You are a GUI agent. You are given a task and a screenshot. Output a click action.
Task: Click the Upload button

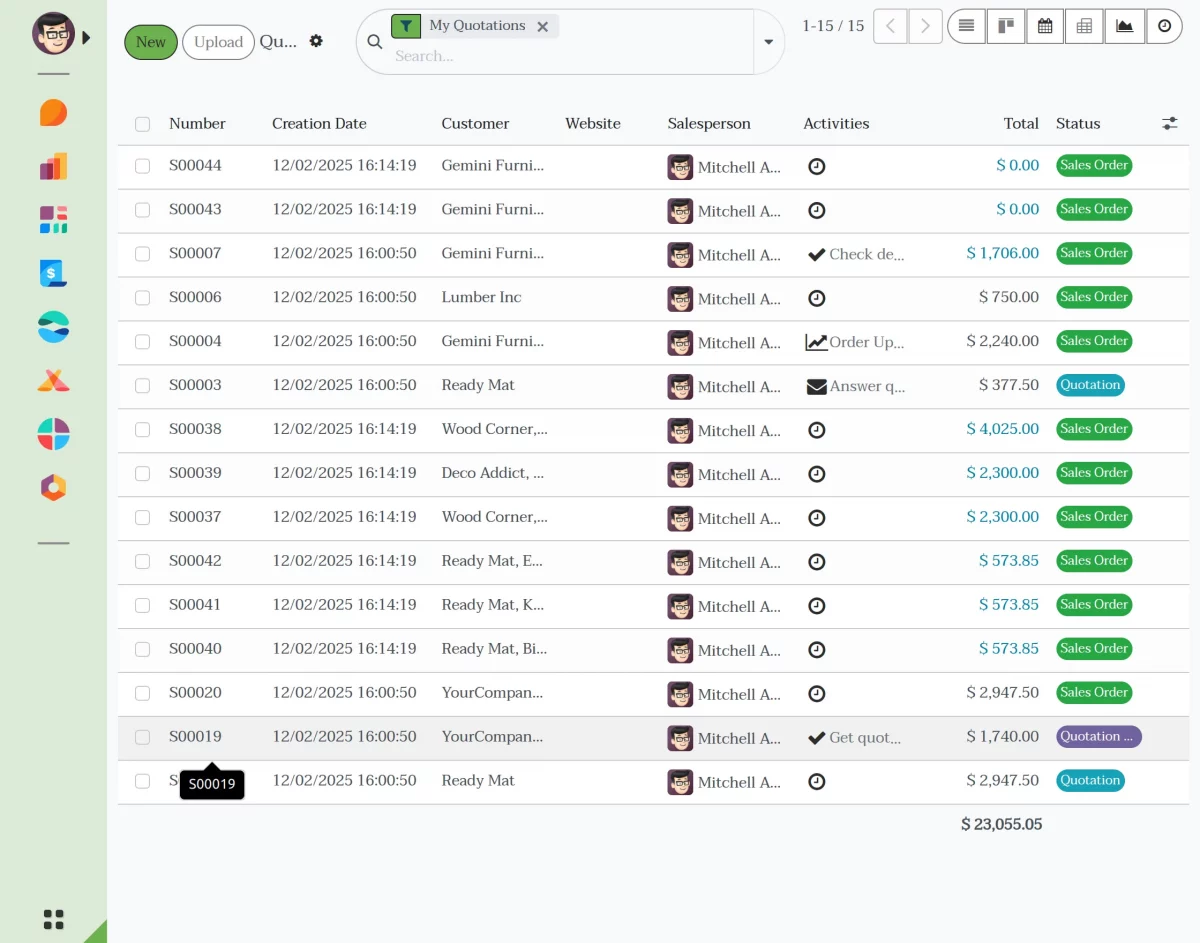click(x=218, y=42)
